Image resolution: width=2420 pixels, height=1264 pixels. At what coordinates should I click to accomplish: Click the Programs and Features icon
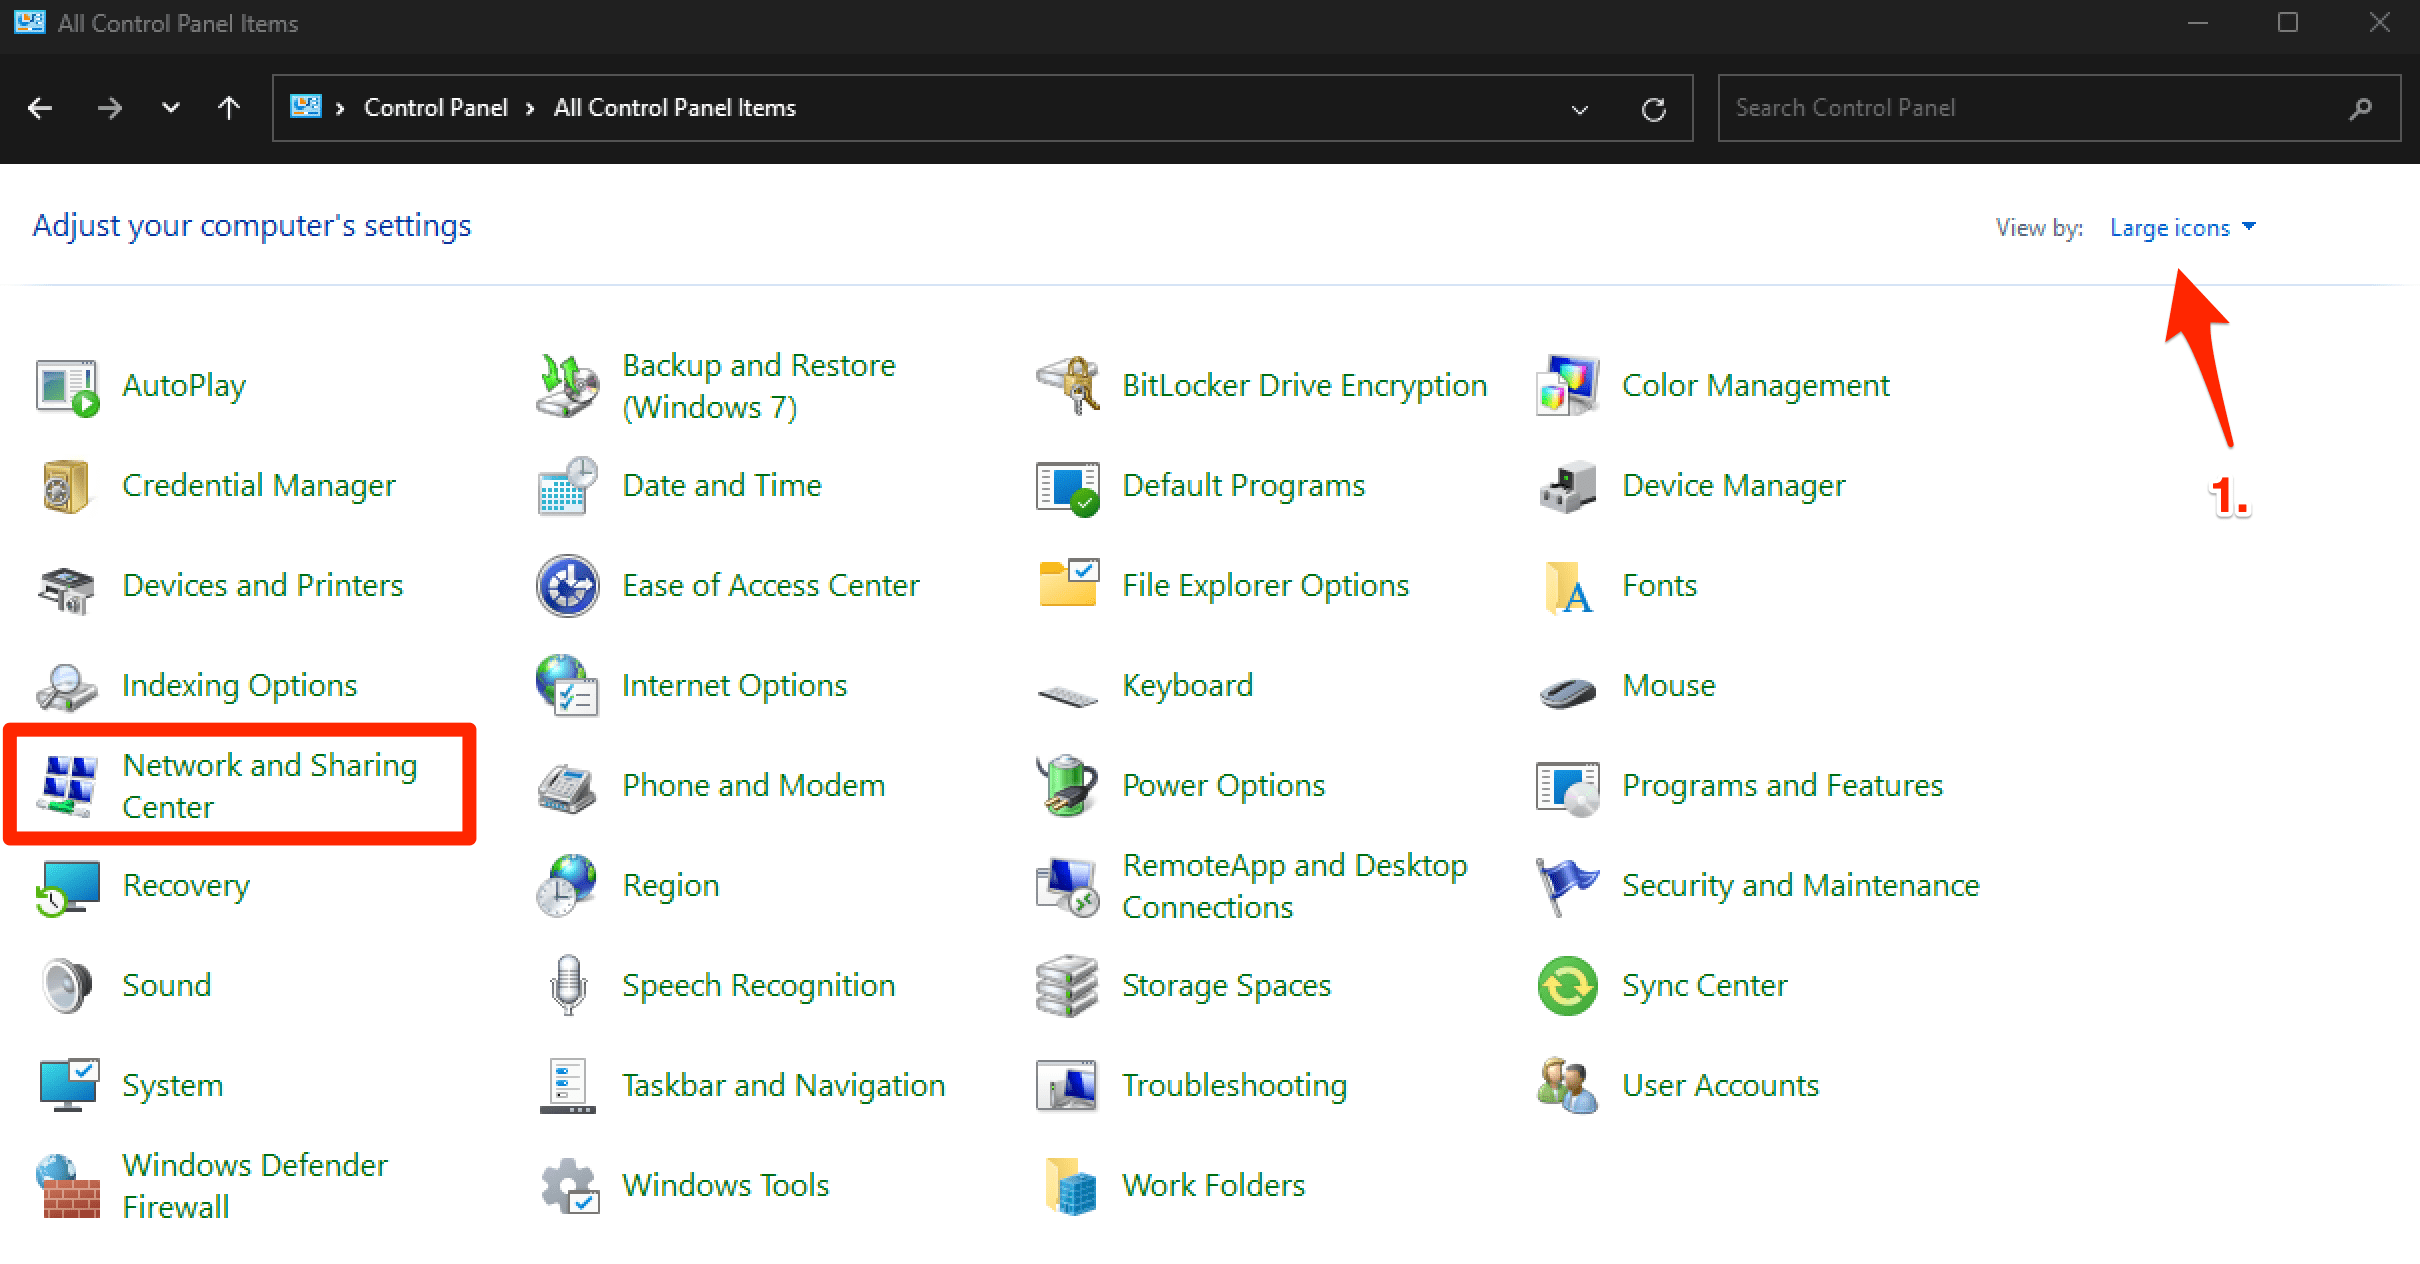[x=1568, y=788]
